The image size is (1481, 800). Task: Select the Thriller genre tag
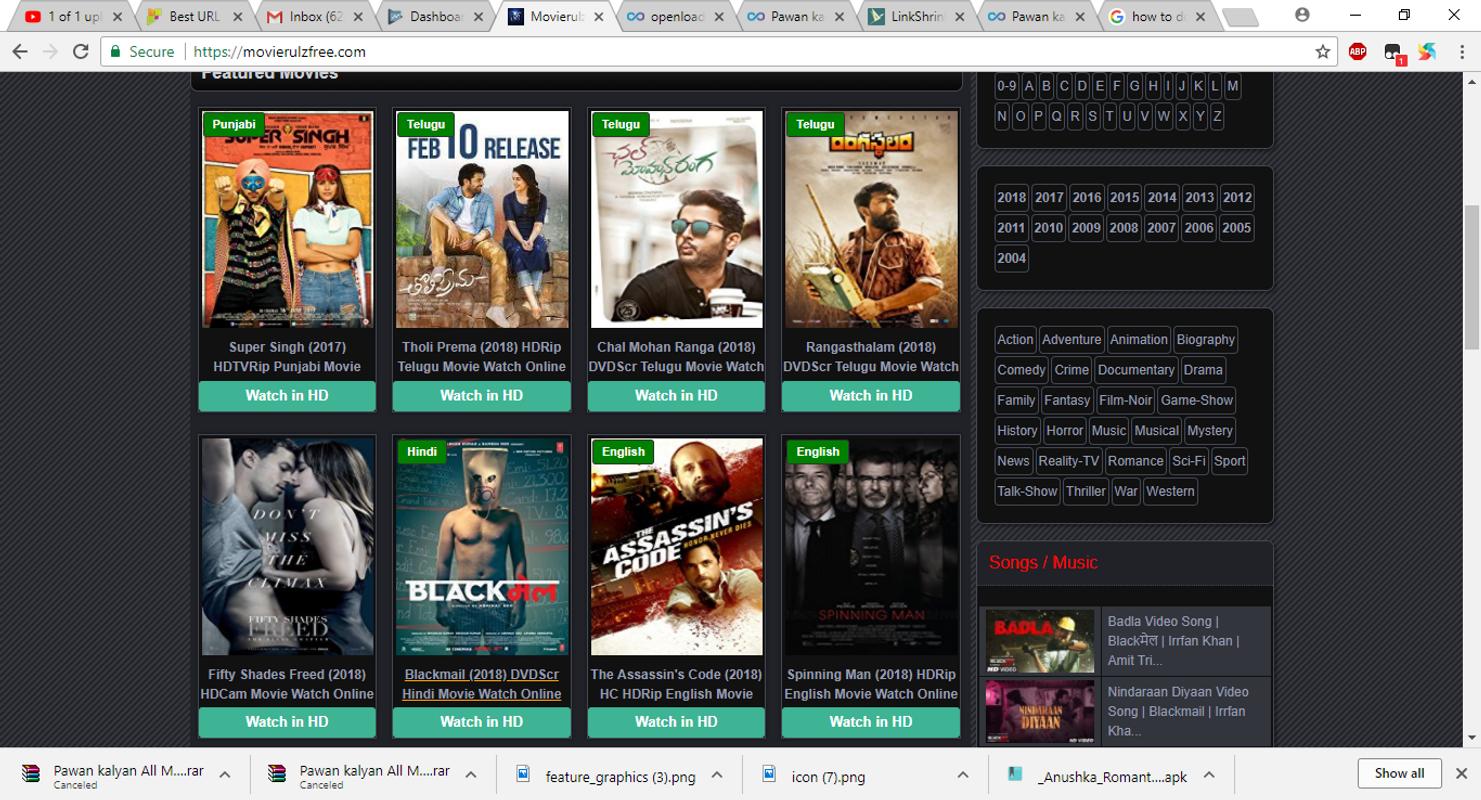tap(1086, 491)
